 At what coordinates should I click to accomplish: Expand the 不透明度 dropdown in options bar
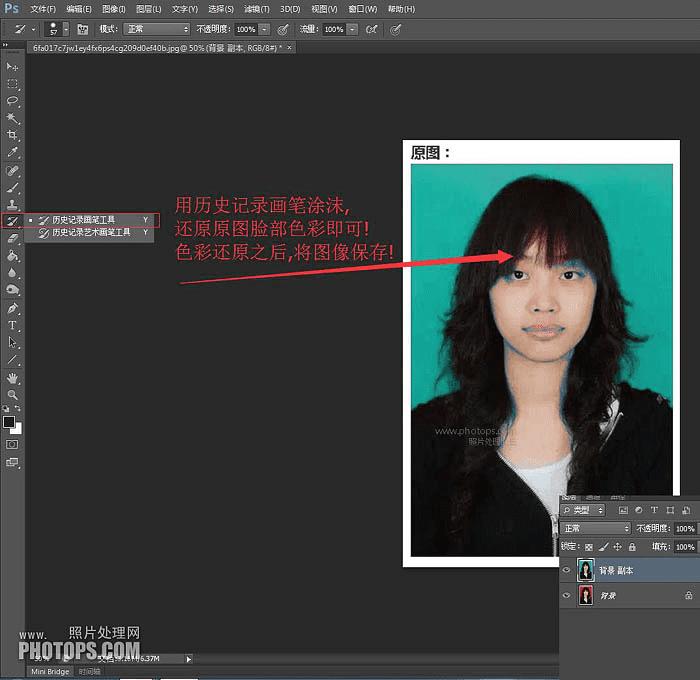tap(264, 30)
